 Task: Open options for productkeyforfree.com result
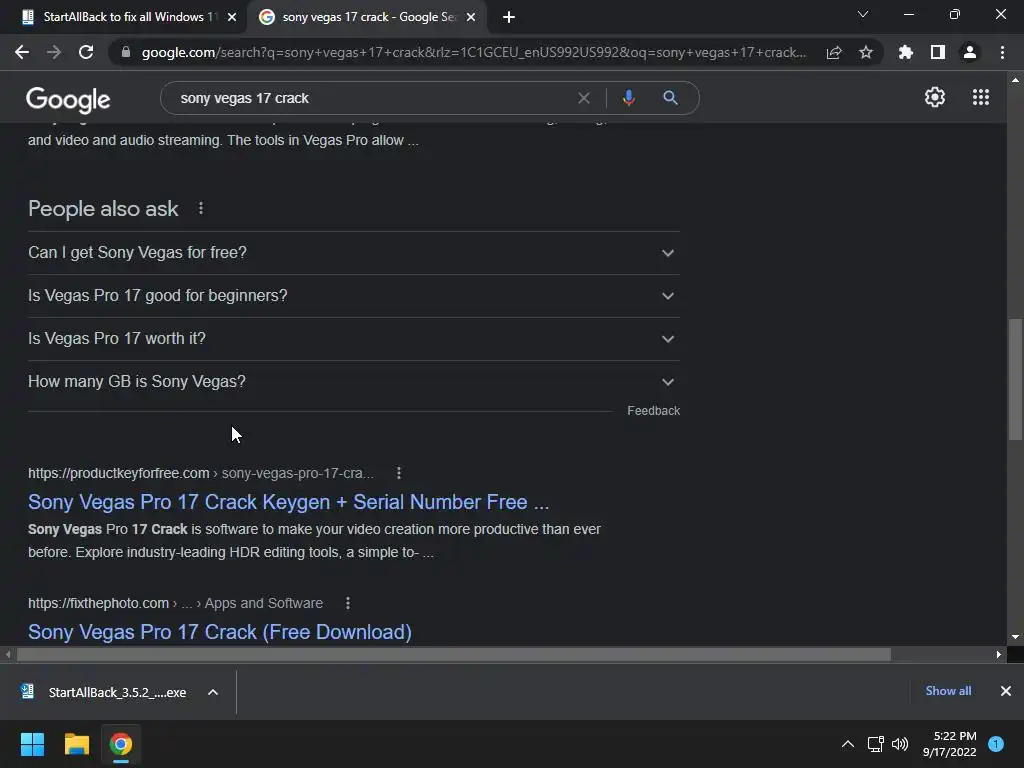coord(398,473)
